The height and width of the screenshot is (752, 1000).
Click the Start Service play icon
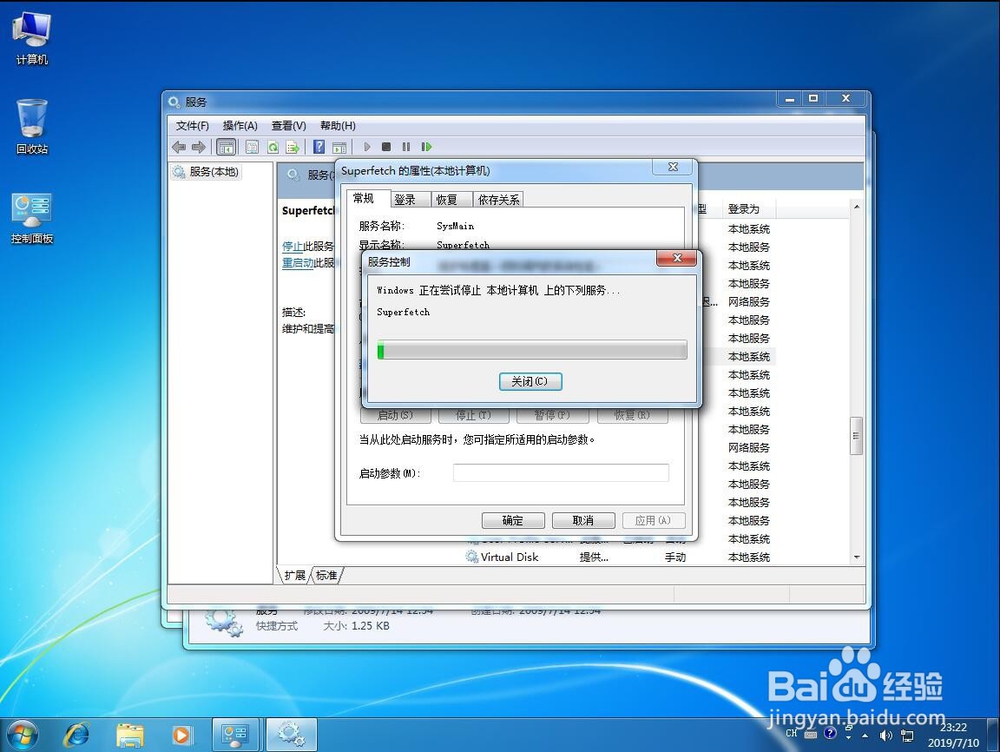pyautogui.click(x=367, y=147)
